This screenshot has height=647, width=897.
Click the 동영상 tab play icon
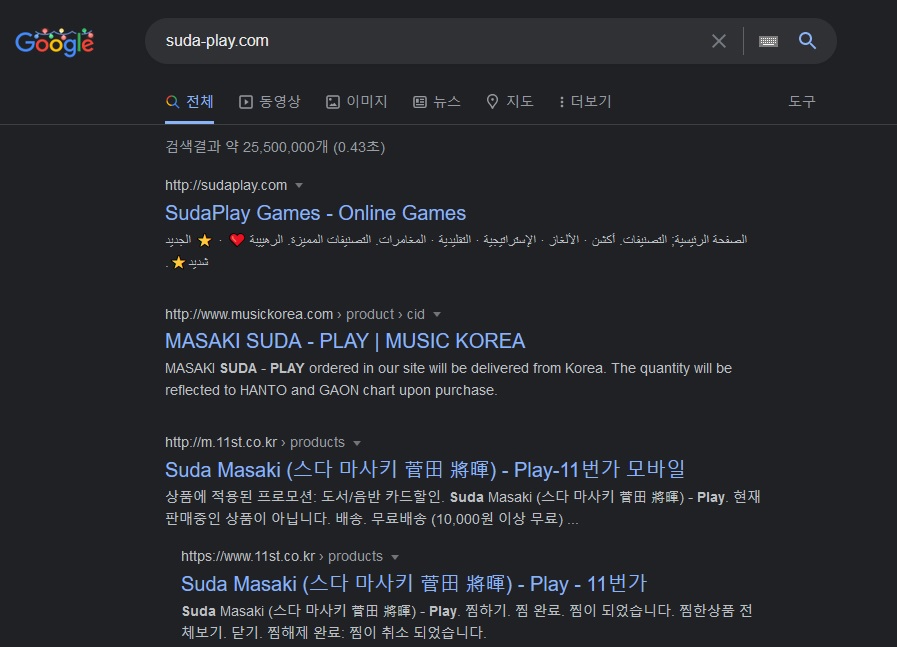245,102
